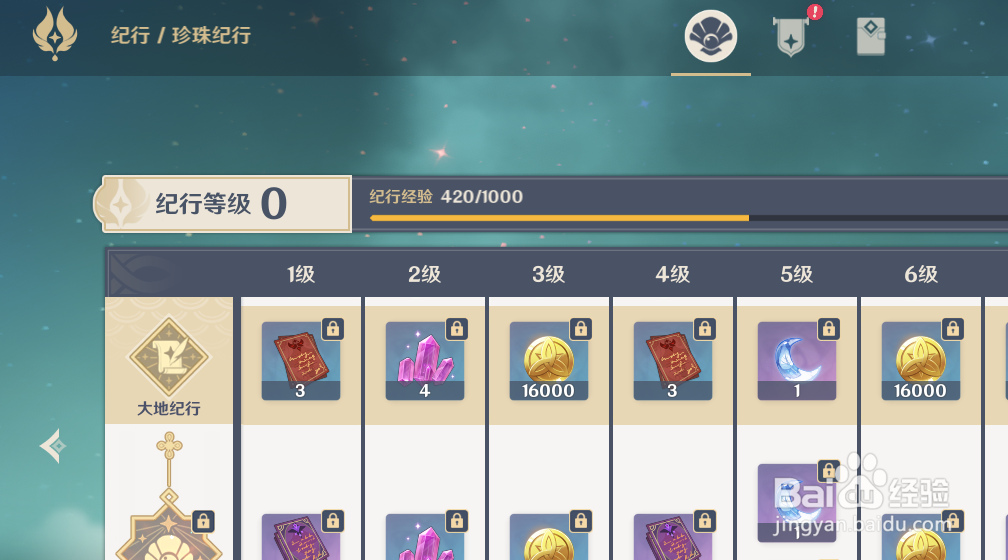
Task: Select level 1 red book reward
Action: click(x=301, y=361)
